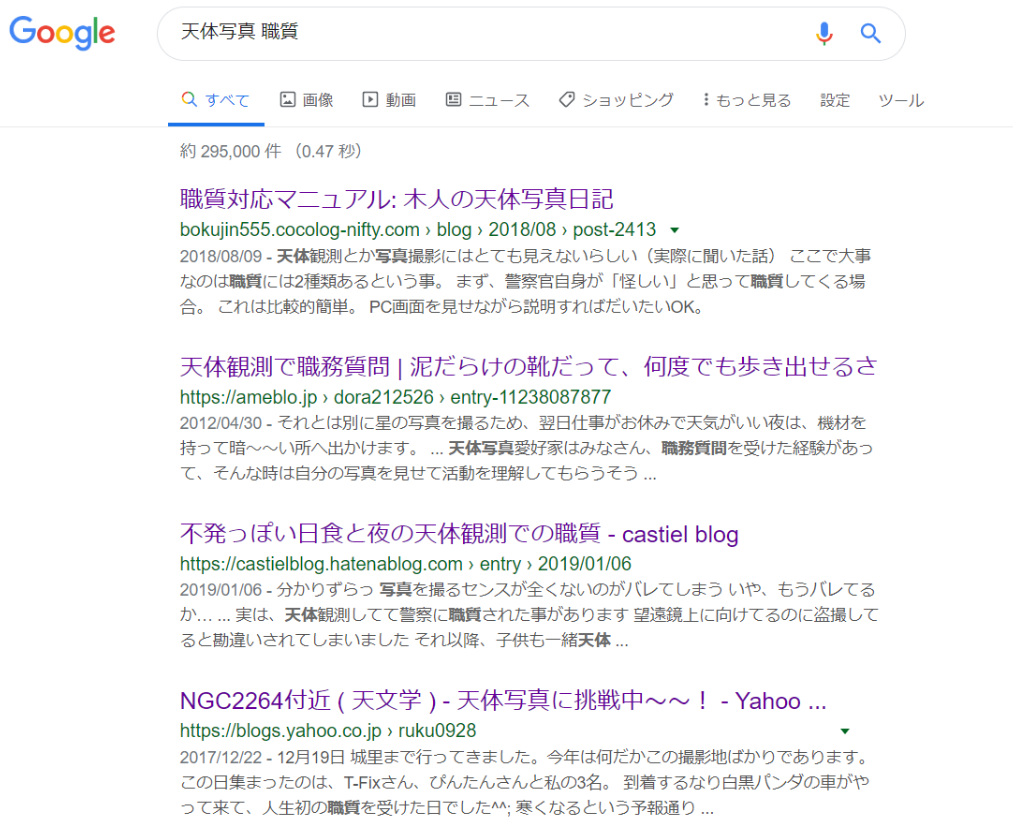This screenshot has height=817, width=1013.
Task: Open ツール search tools
Action: coord(901,100)
